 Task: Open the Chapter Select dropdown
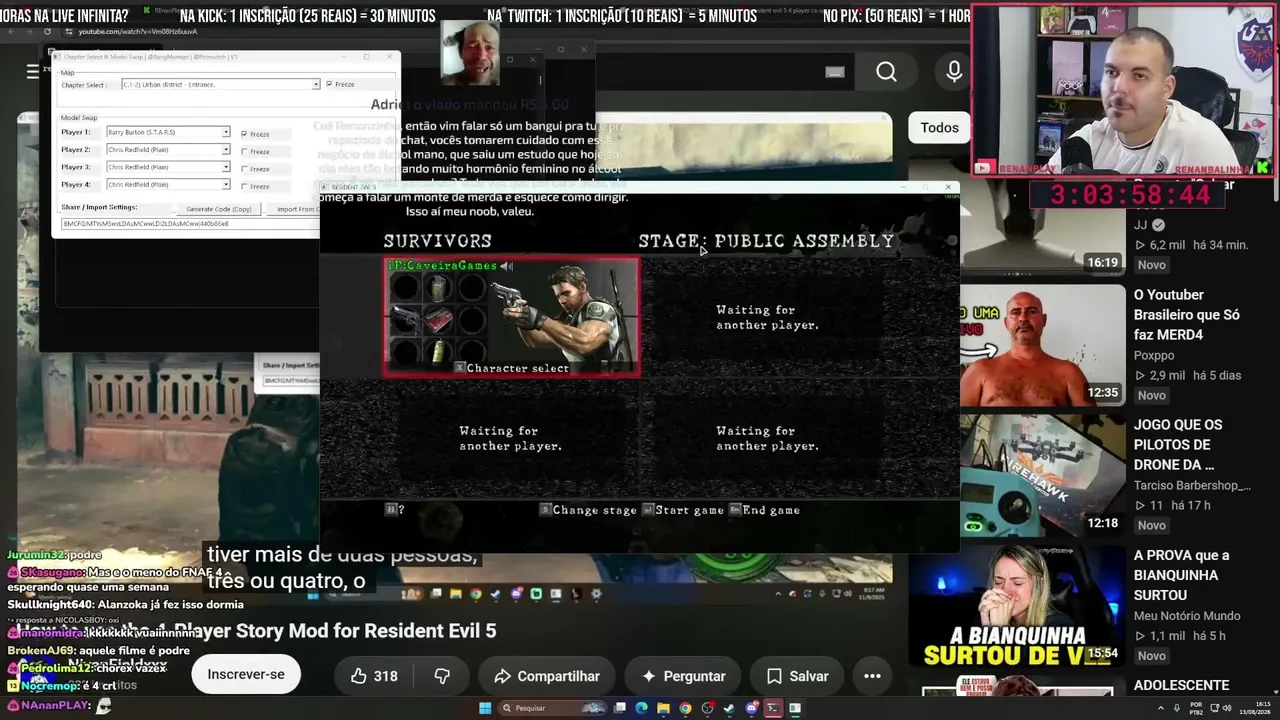220,84
